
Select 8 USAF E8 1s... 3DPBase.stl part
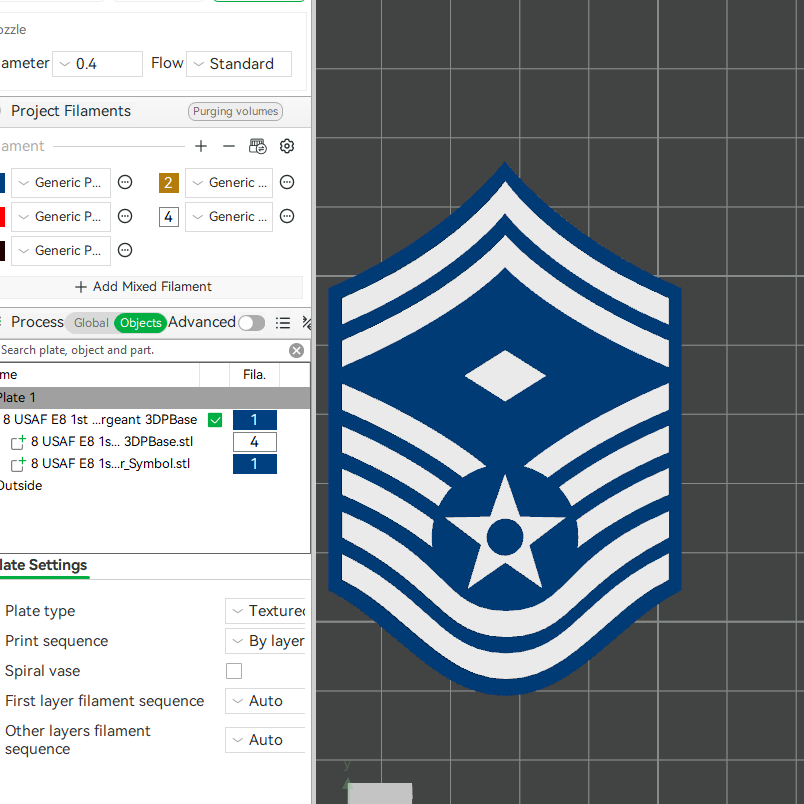[x=112, y=441]
